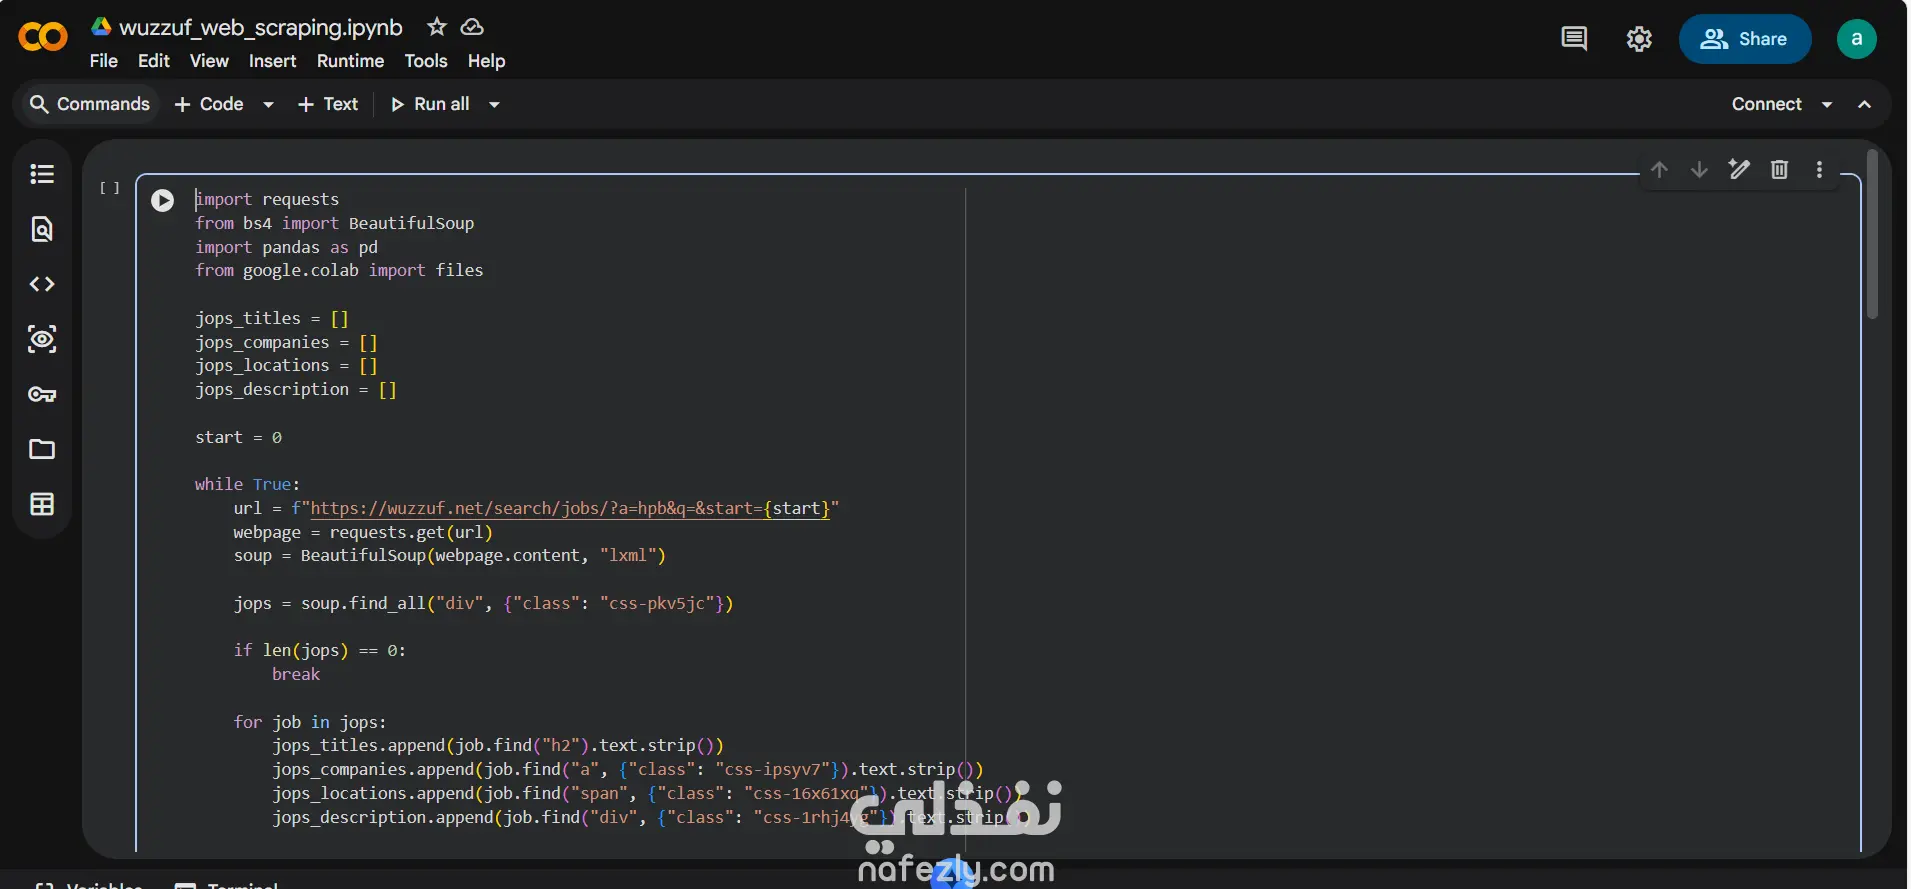Expand the Run all dropdown arrow

pos(494,104)
